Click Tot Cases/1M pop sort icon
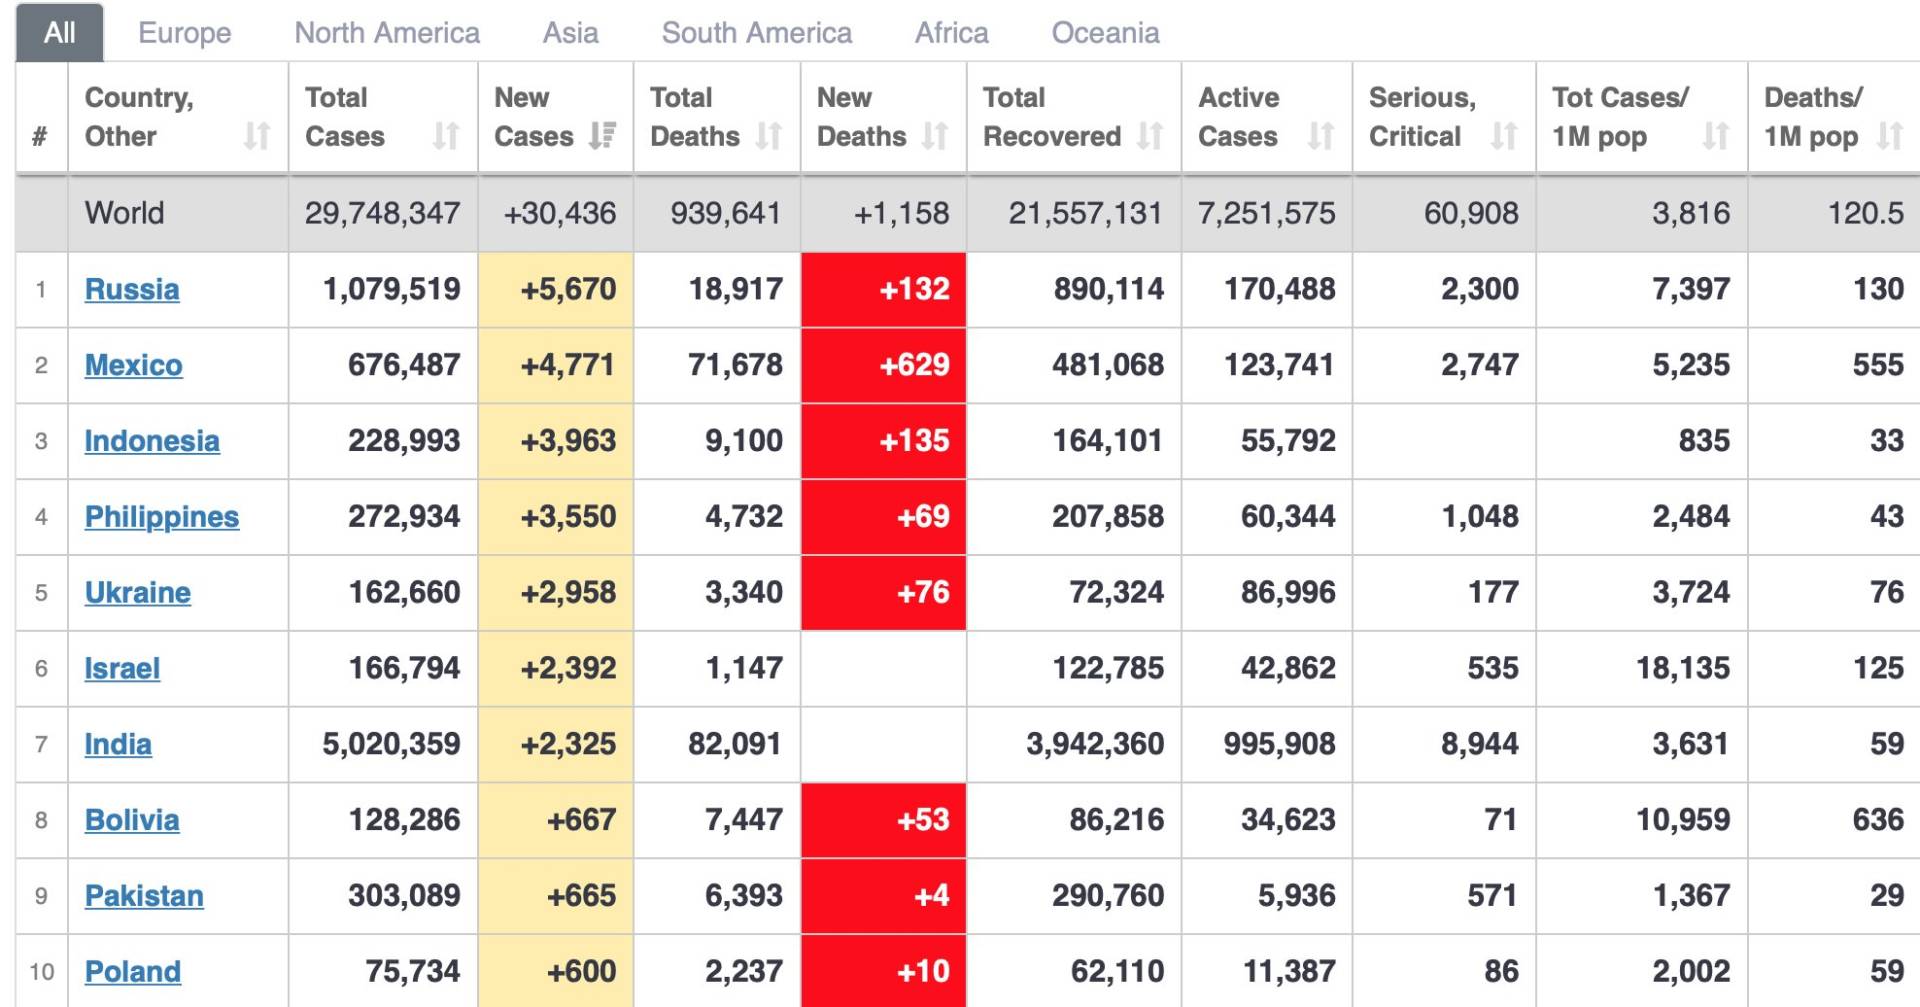 [1716, 136]
